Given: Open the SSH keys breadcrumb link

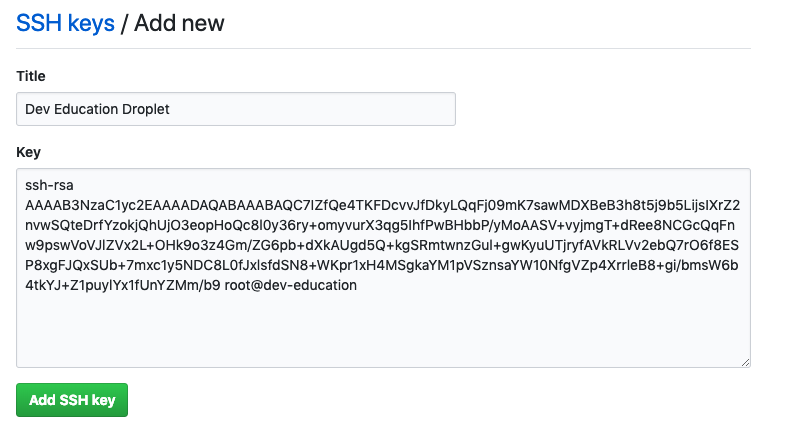Looking at the screenshot, I should click(x=65, y=23).
